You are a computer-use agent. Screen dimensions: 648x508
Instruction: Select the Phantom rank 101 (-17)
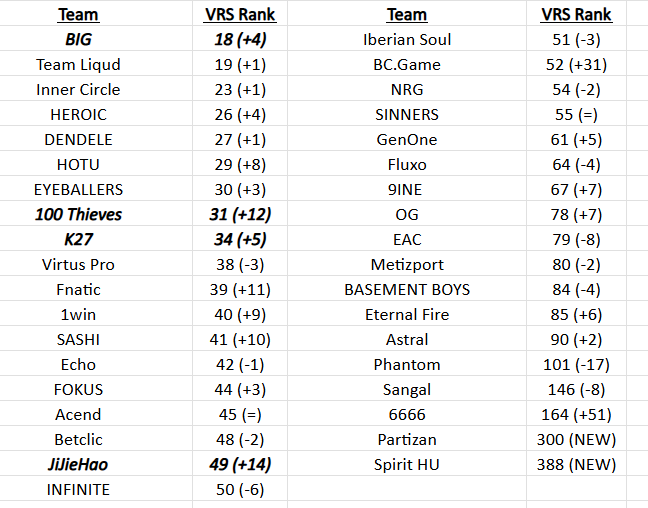pos(577,364)
